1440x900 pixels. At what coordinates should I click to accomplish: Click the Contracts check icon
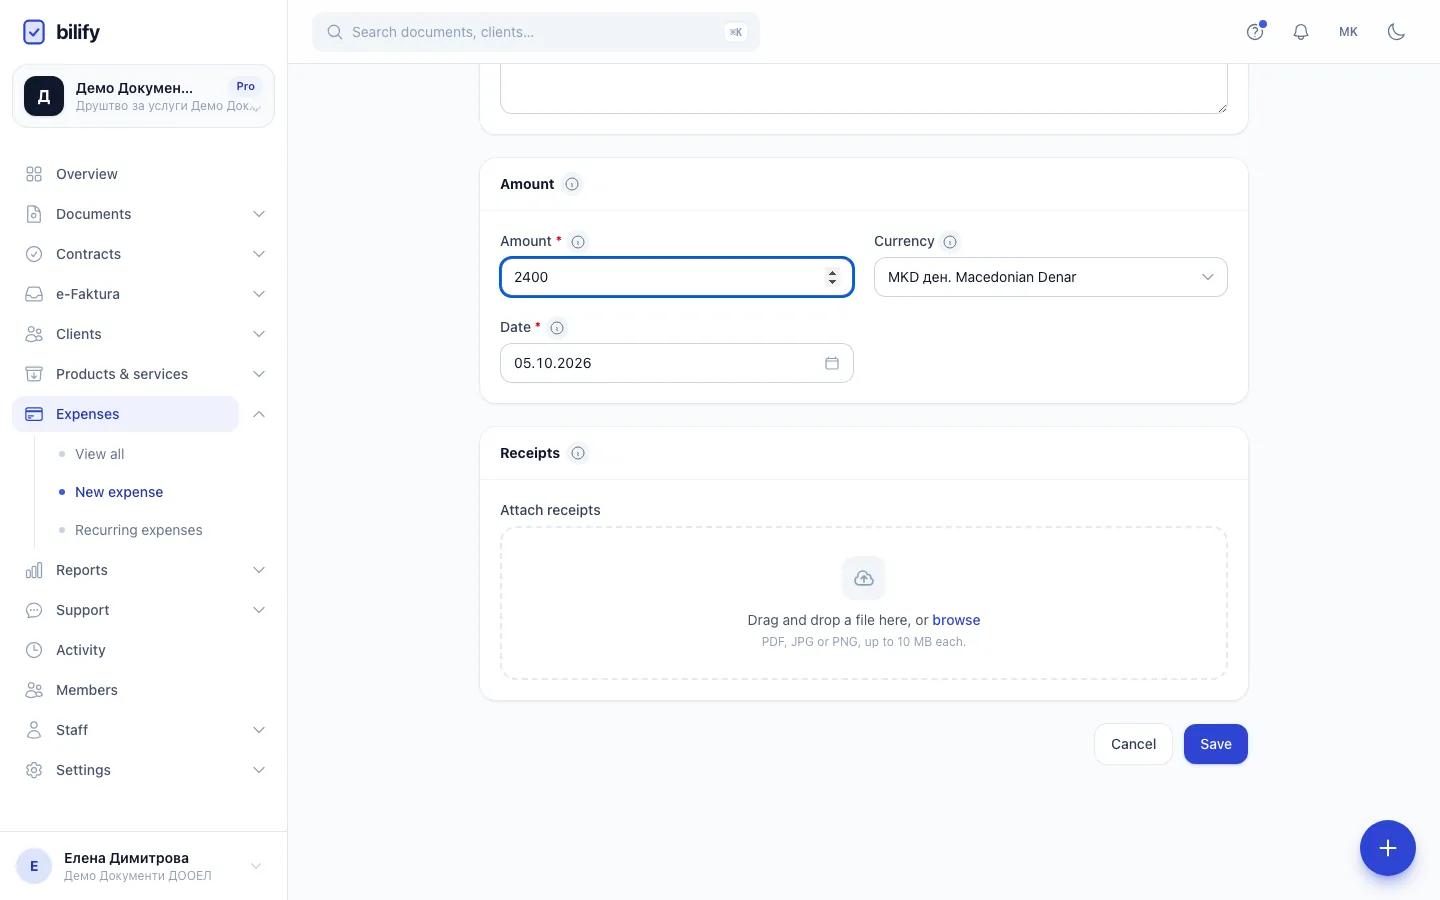coord(34,254)
